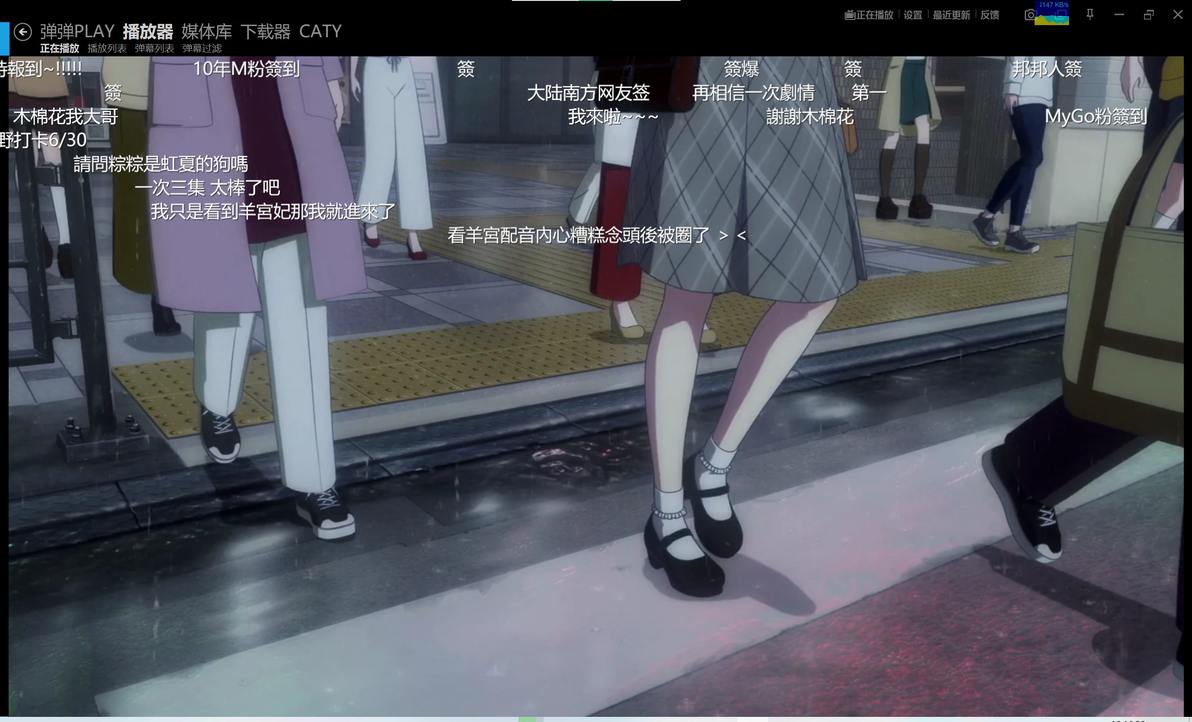Click the danmaku '大陆南方网友签'
Screen dimensions: 1192x722
[588, 93]
